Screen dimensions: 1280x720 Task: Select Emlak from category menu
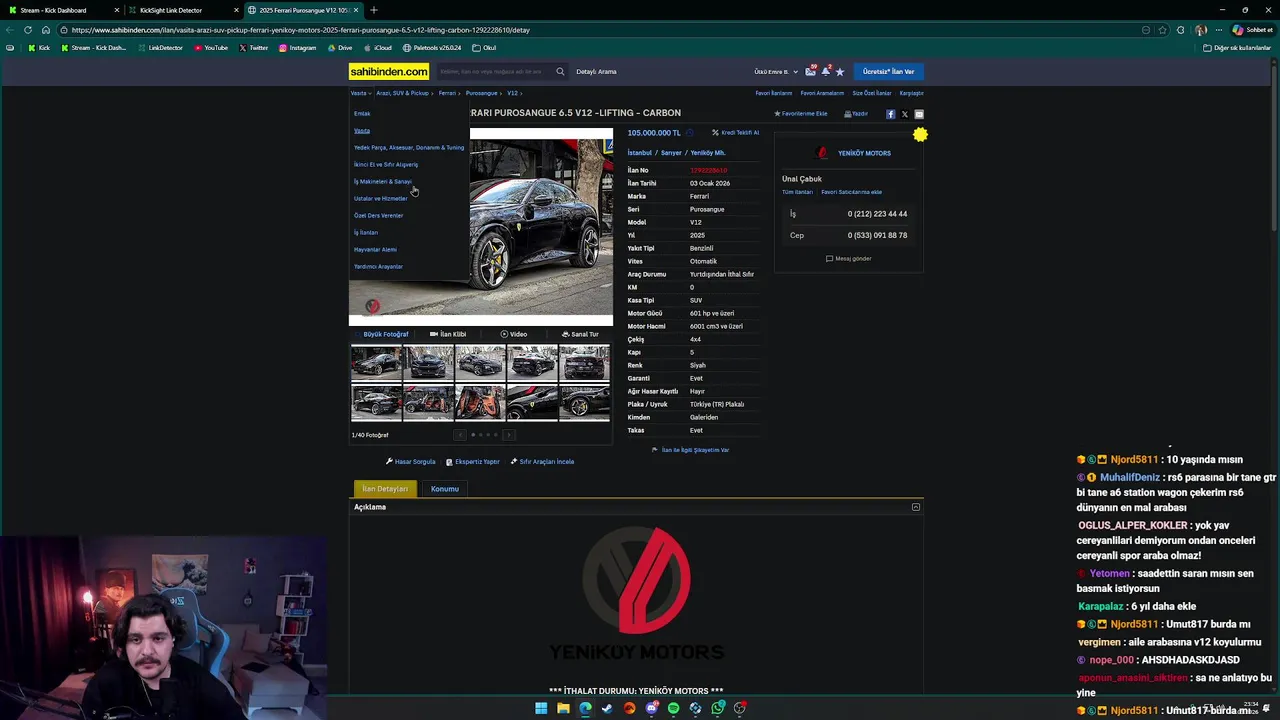[x=362, y=113]
